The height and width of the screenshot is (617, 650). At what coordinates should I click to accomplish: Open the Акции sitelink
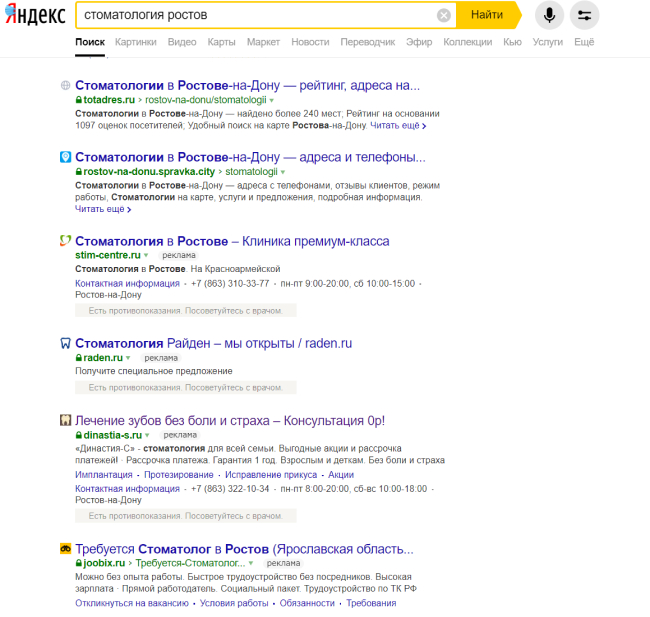pos(341,475)
